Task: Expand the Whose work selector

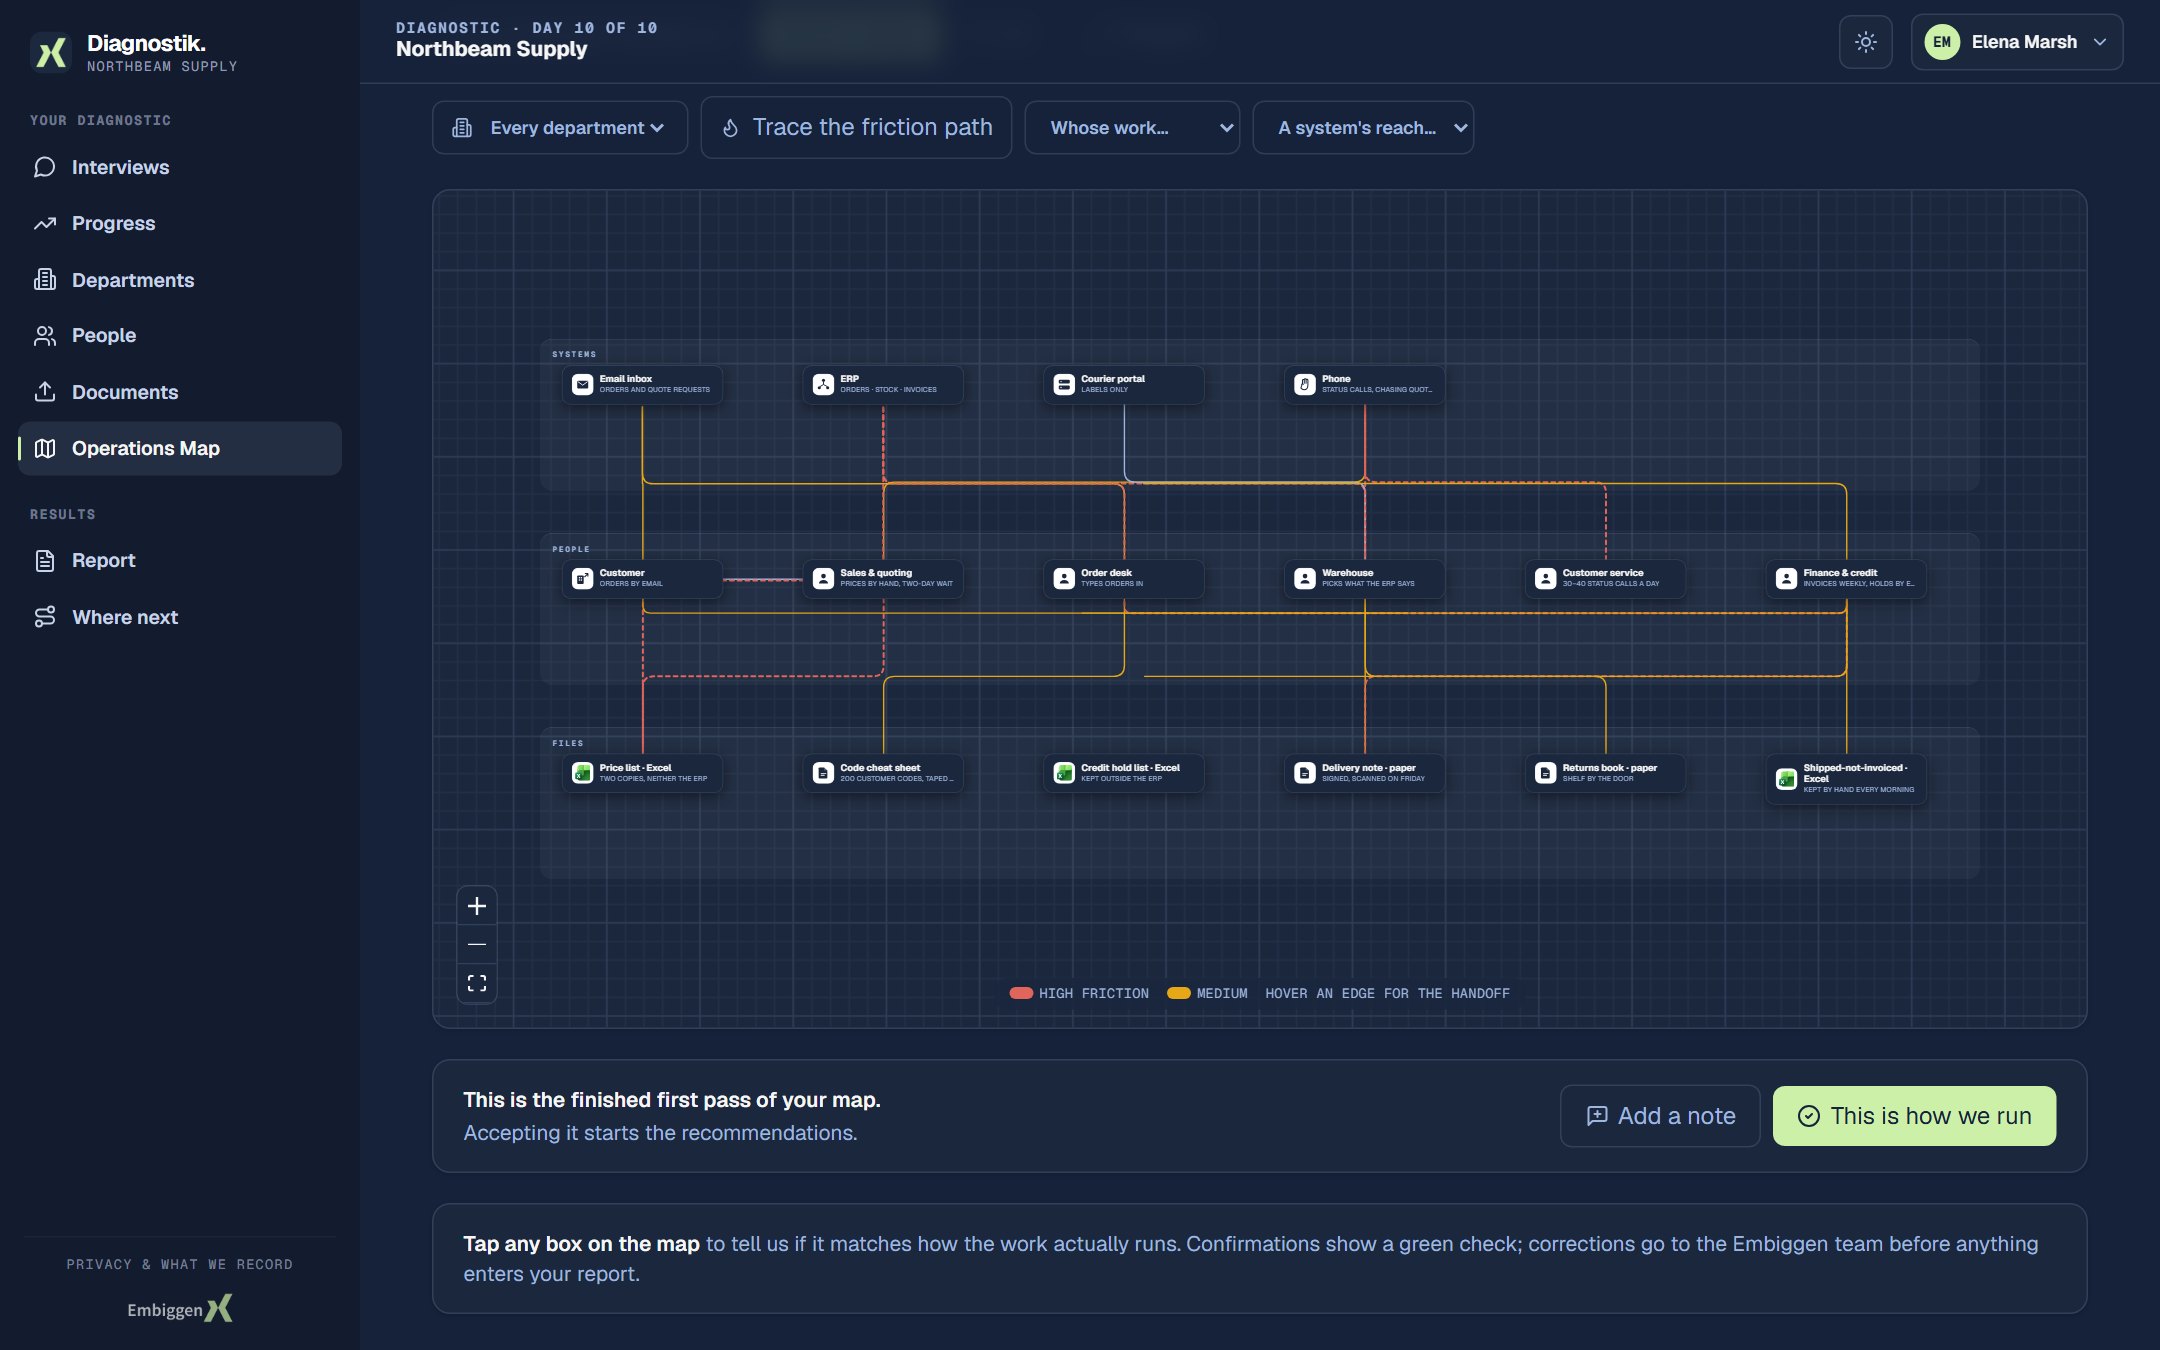Action: [1132, 128]
